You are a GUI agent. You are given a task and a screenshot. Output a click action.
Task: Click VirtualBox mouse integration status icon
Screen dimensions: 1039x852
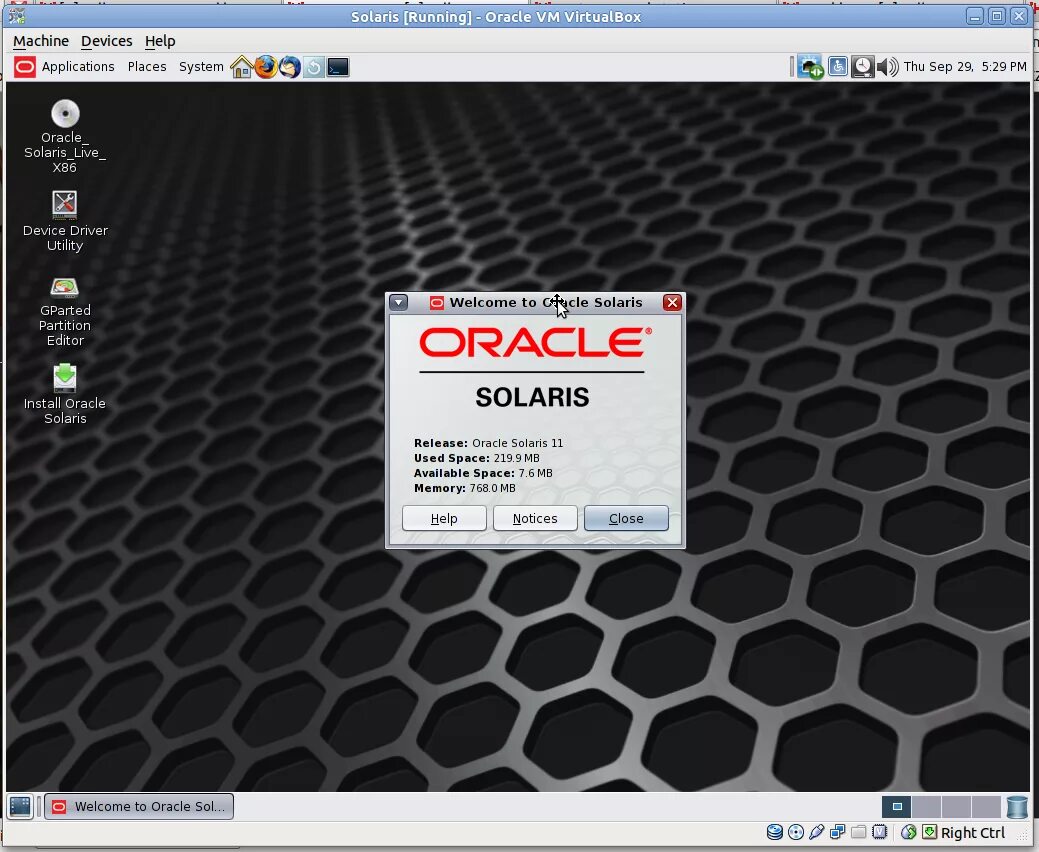[908, 832]
